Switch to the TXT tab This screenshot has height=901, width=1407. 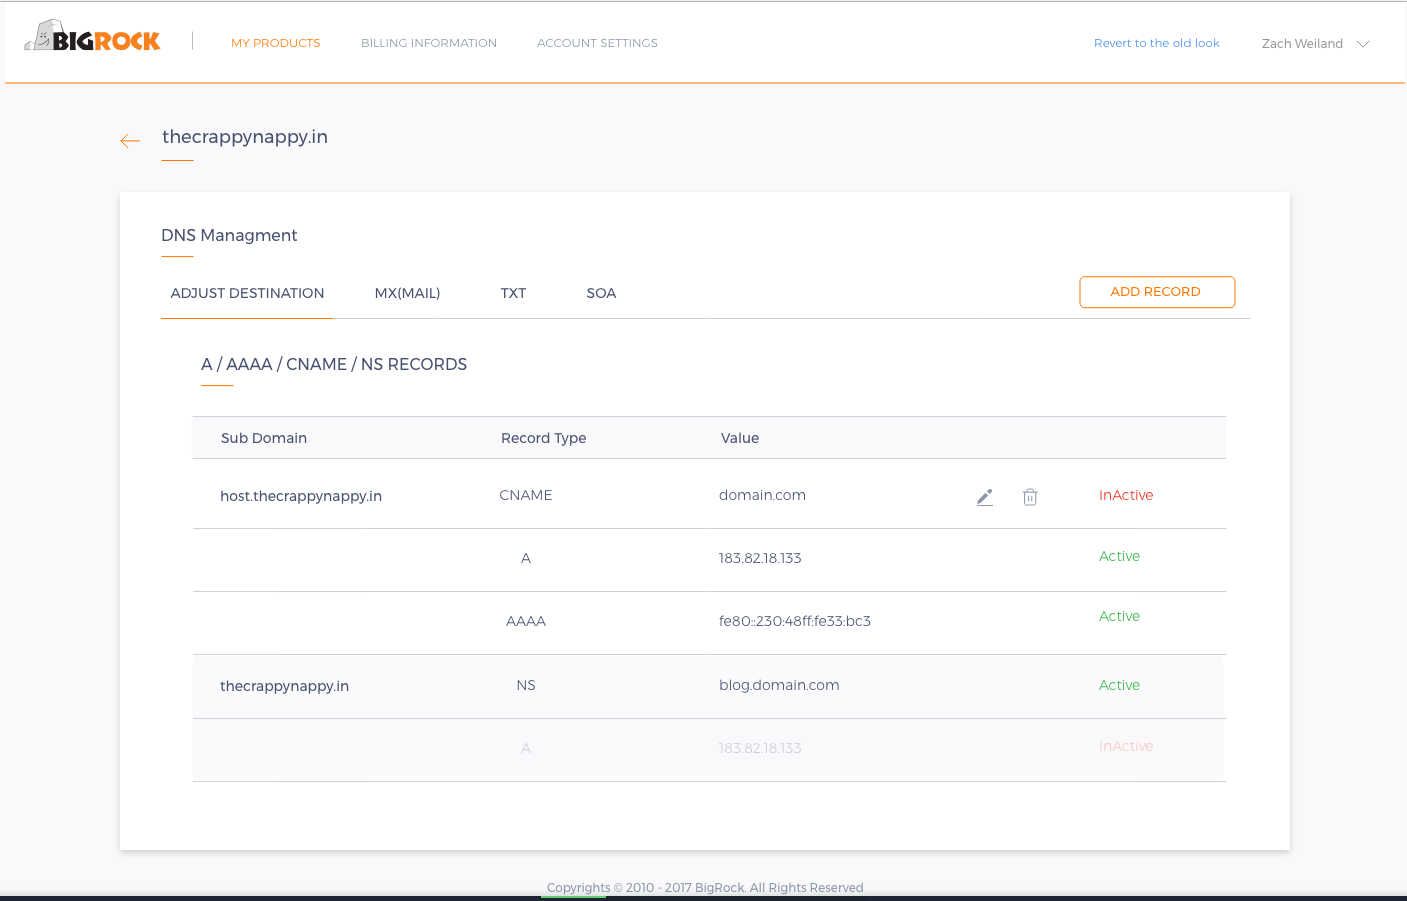[513, 293]
